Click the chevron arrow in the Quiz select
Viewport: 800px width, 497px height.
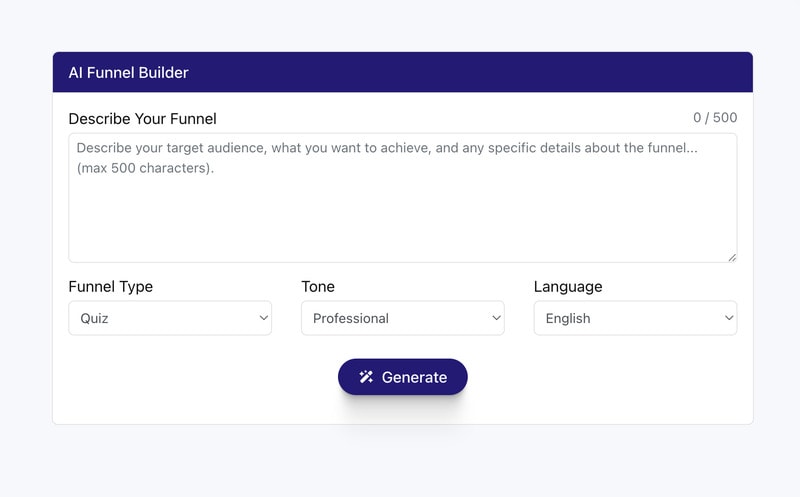[264, 318]
